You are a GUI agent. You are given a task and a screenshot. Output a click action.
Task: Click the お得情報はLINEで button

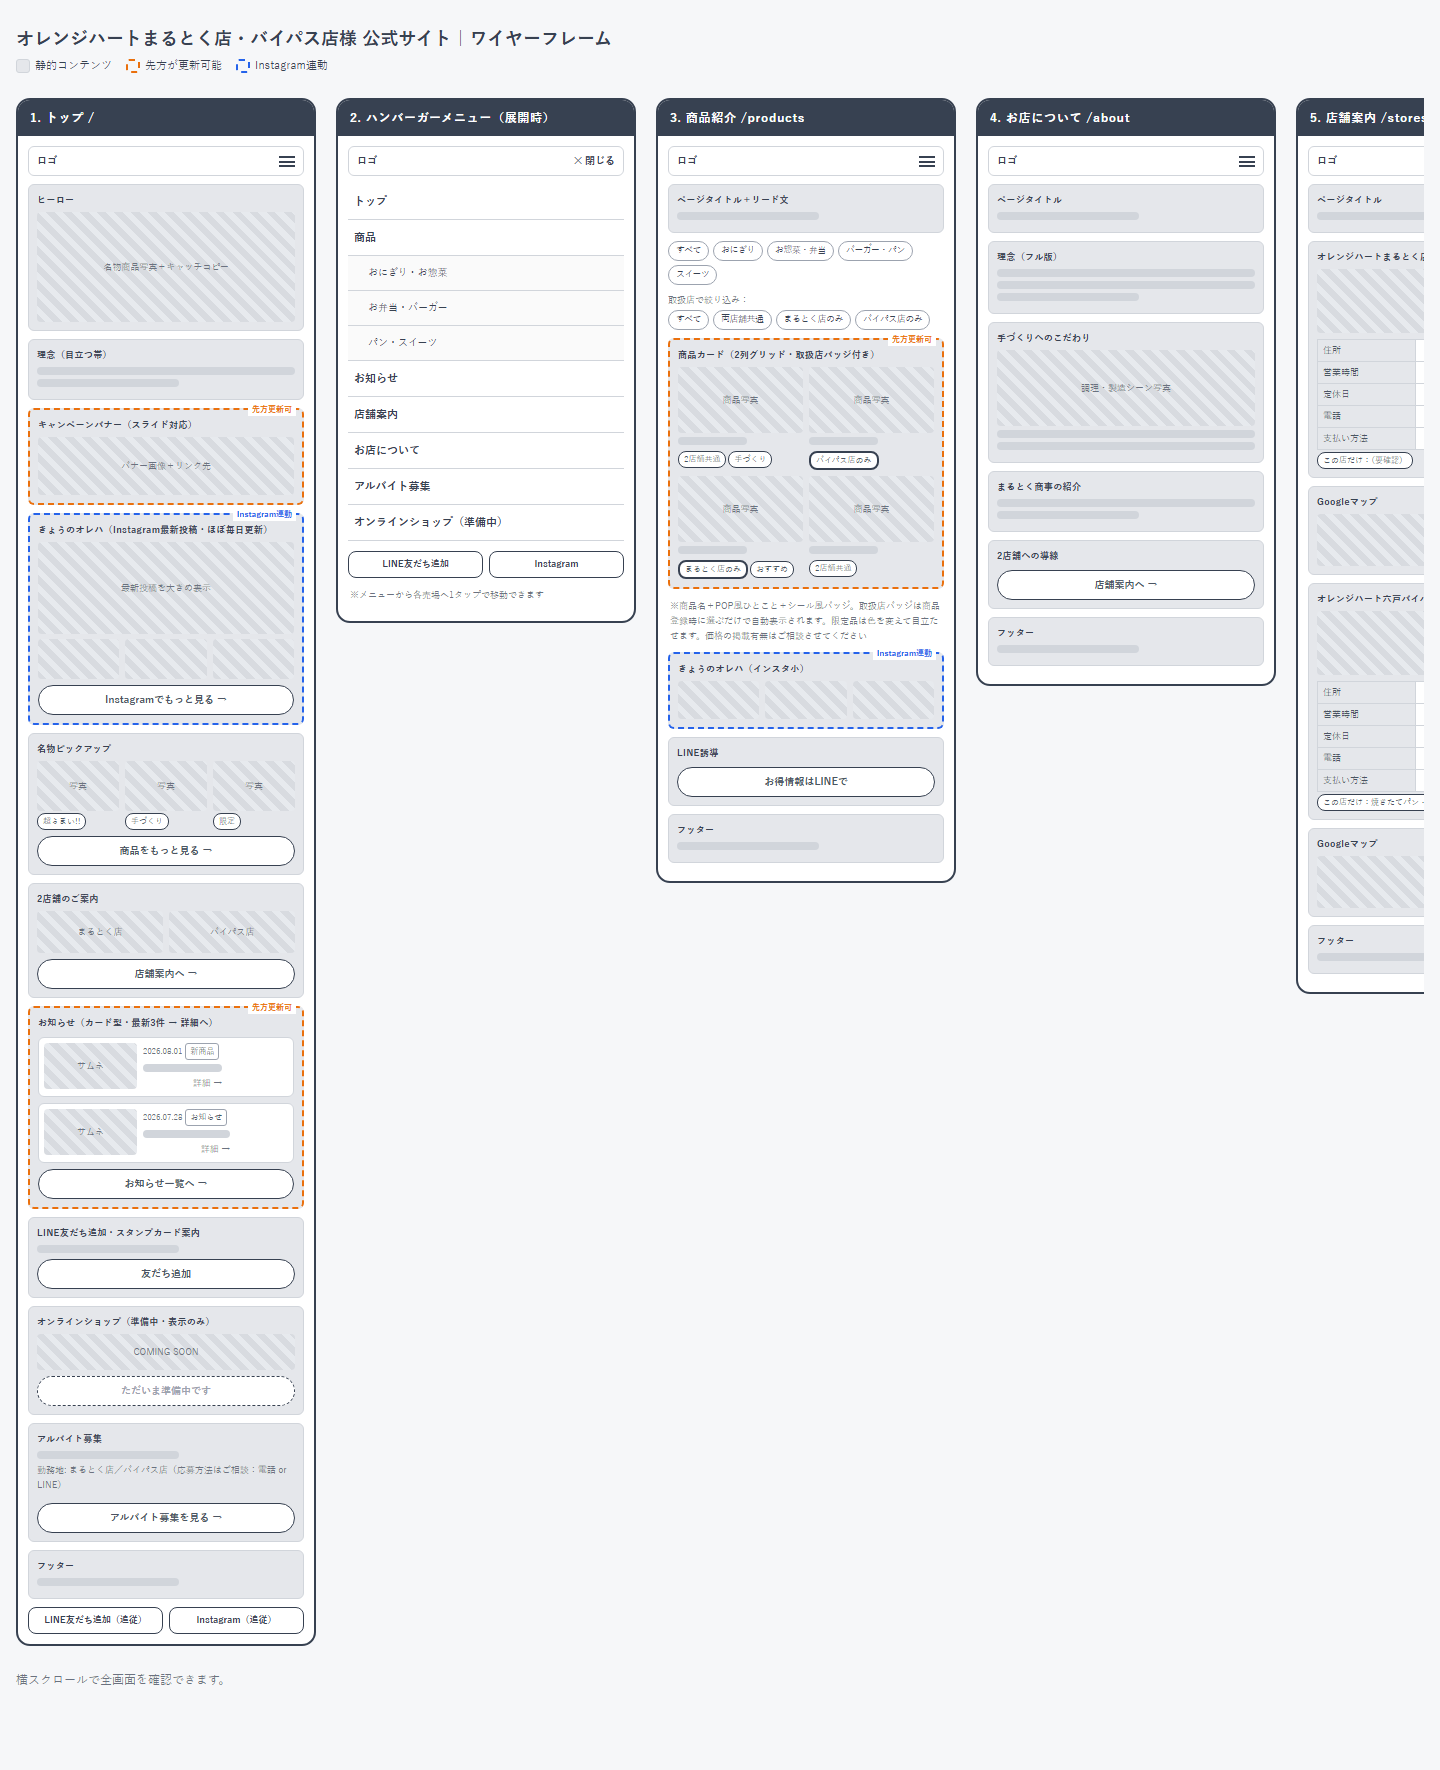pyautogui.click(x=806, y=782)
